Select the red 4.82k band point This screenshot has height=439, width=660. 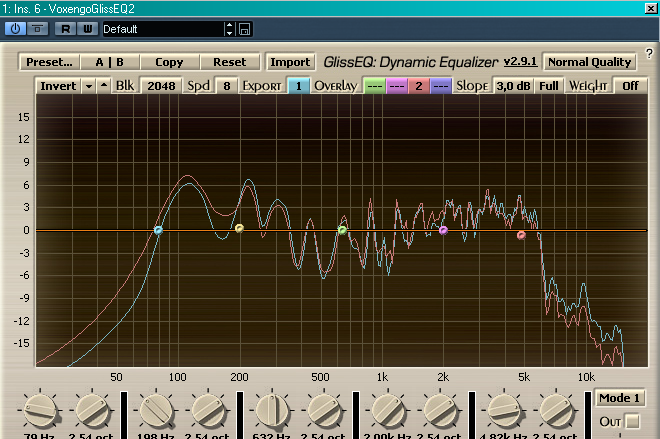[521, 235]
